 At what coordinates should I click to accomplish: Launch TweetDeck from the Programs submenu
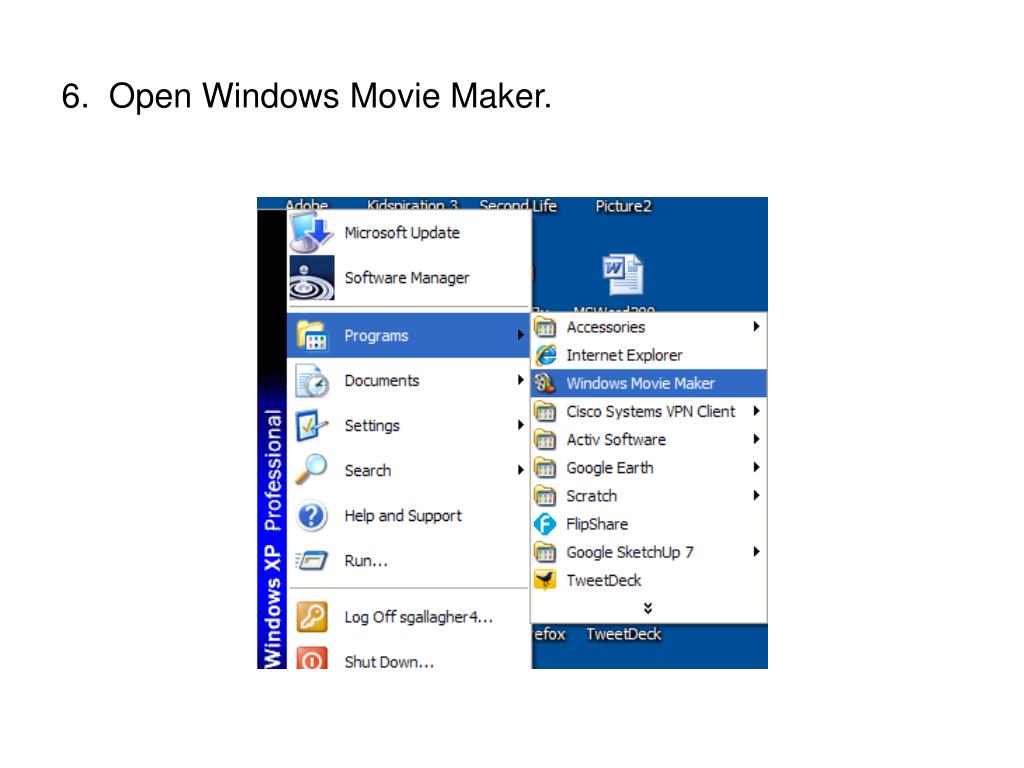[x=648, y=580]
